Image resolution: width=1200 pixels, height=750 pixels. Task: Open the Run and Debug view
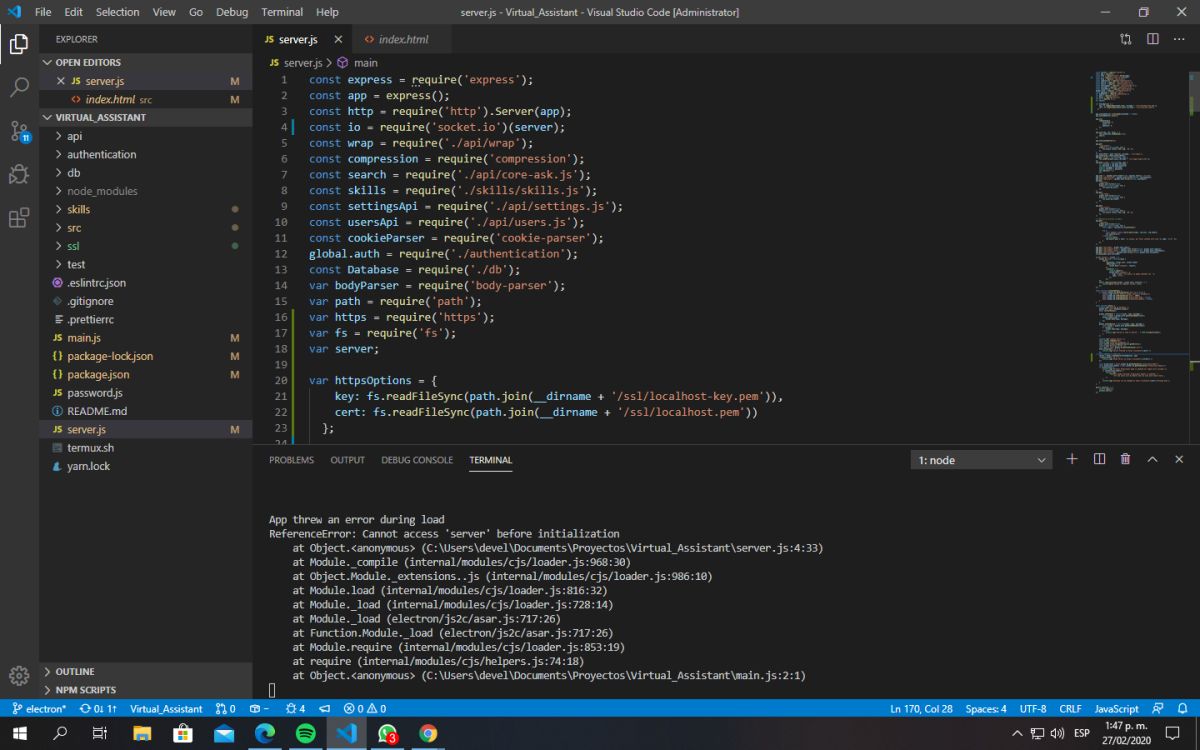(19, 174)
